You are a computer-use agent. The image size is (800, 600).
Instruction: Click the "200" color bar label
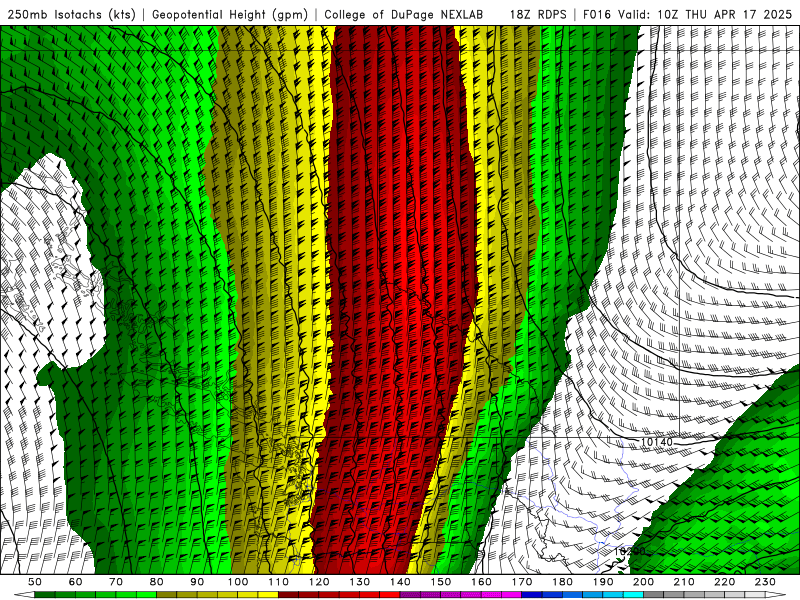[x=643, y=582]
